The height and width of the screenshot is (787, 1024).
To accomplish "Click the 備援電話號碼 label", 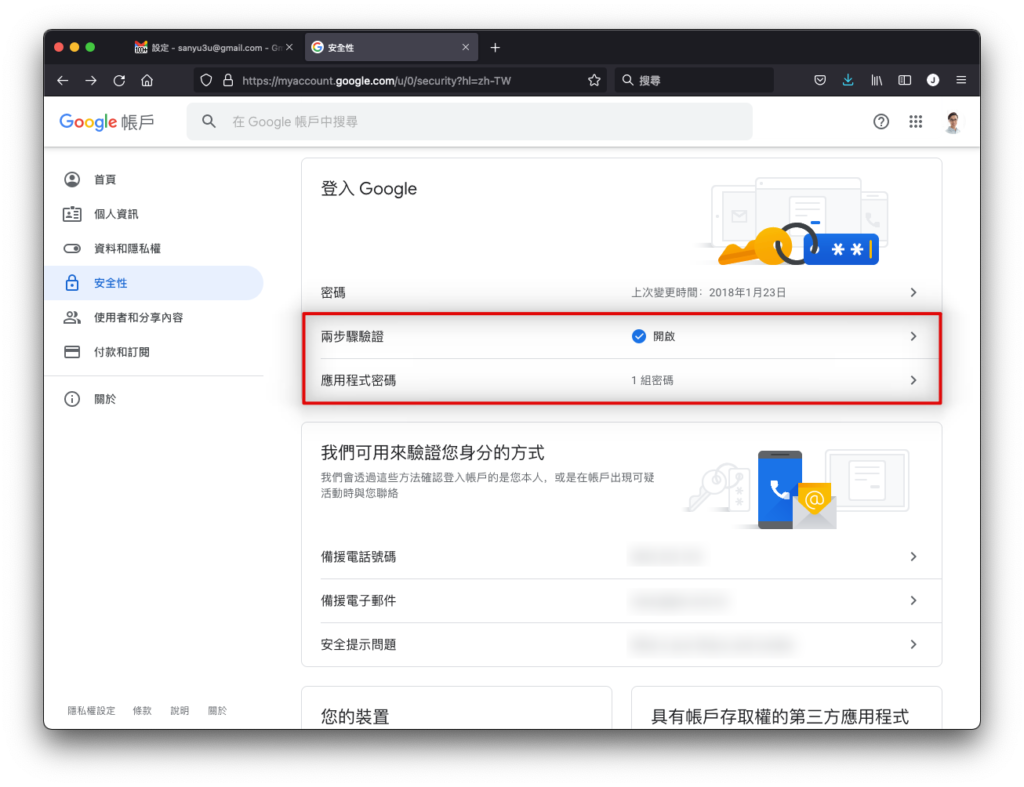I will coord(358,556).
